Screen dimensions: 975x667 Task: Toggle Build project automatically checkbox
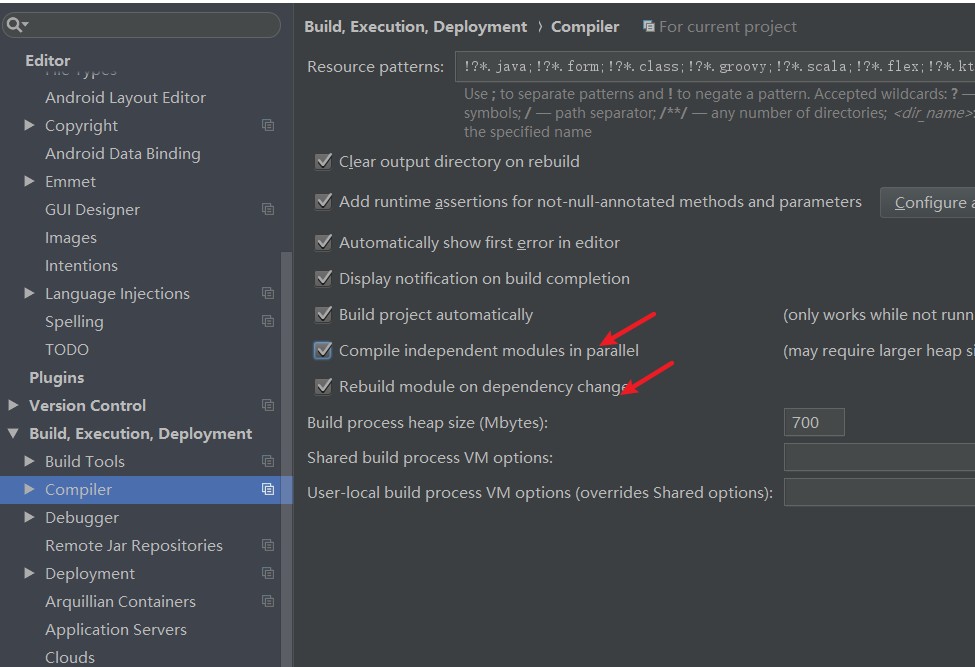323,314
